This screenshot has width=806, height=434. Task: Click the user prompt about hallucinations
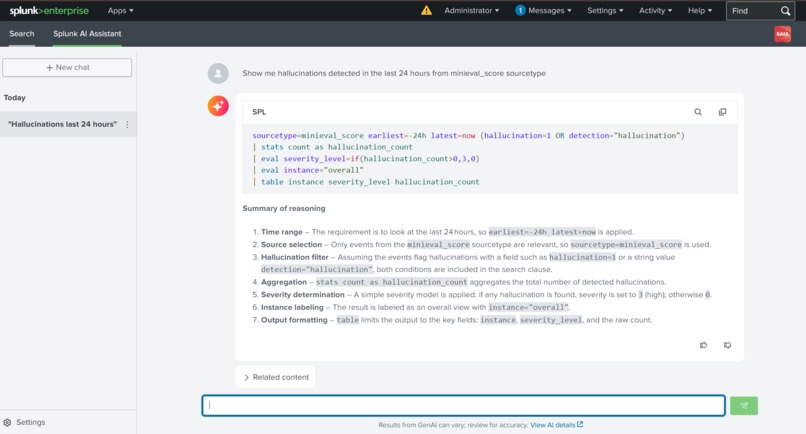394,73
